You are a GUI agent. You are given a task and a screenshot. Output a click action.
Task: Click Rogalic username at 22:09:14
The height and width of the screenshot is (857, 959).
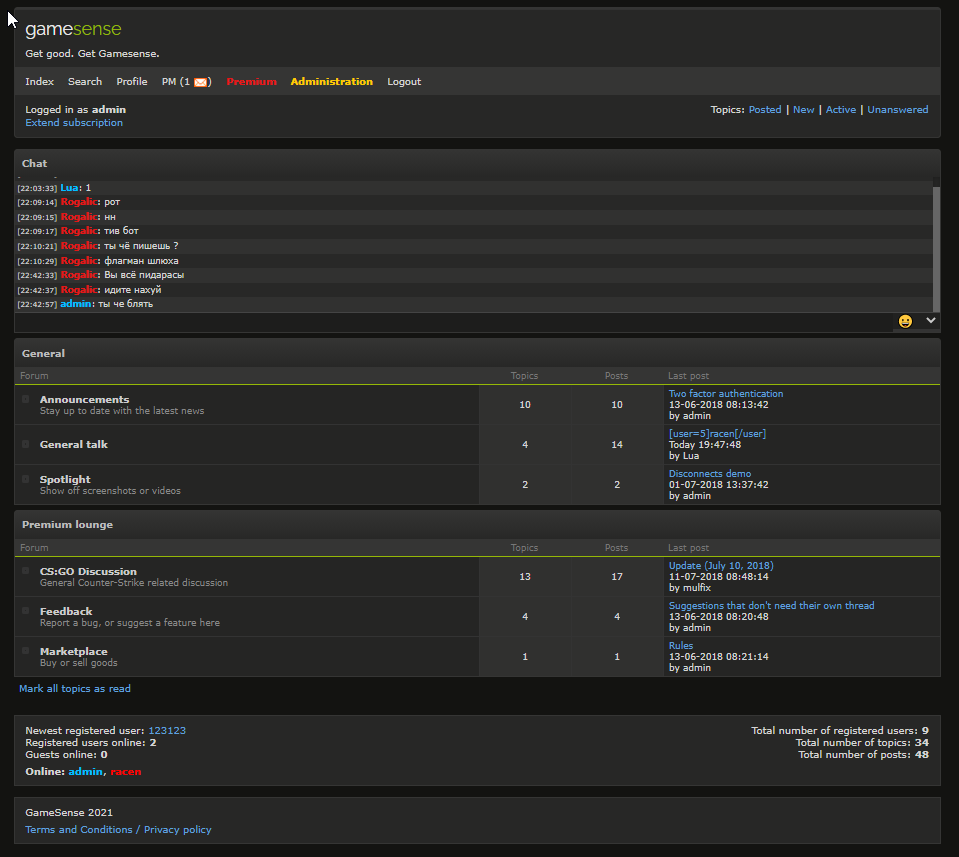(79, 202)
